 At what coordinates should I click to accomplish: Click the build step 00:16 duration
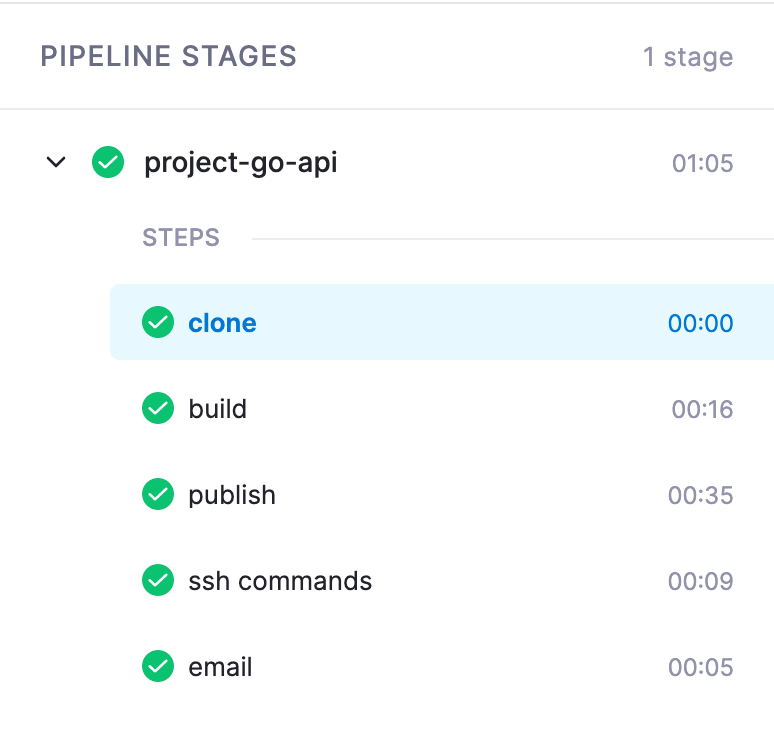click(702, 409)
